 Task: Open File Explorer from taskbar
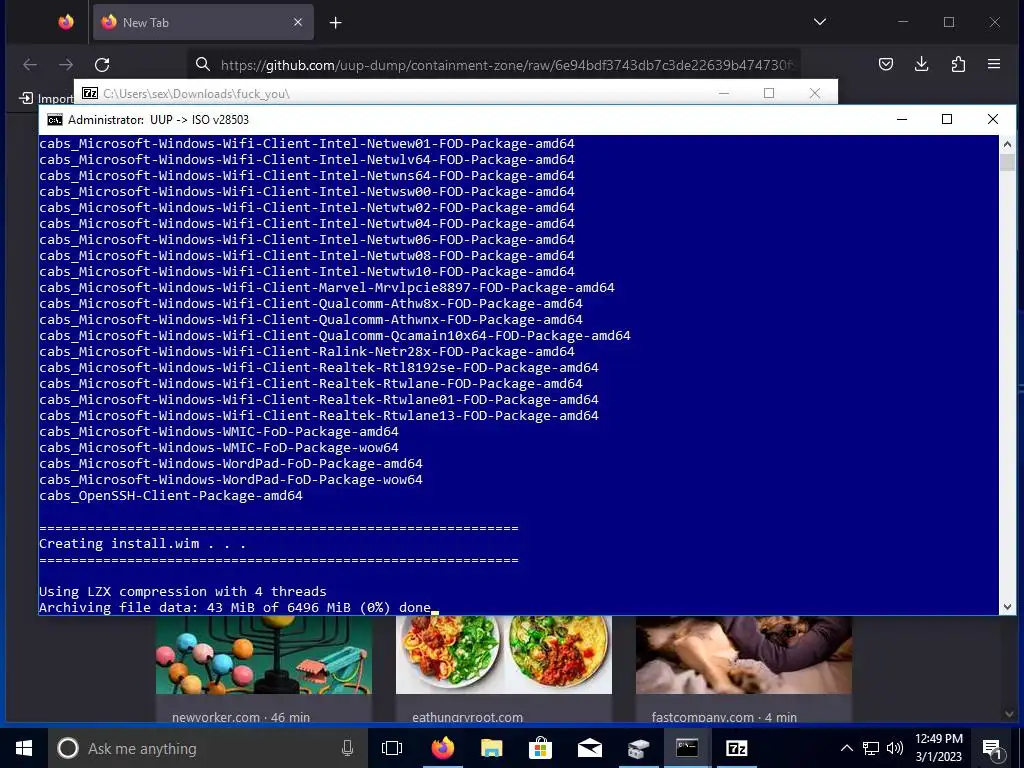coord(492,748)
